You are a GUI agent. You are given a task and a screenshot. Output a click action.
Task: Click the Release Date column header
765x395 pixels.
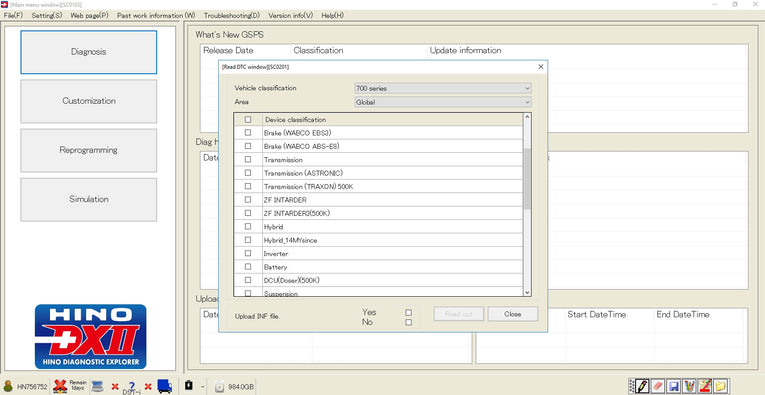point(228,51)
